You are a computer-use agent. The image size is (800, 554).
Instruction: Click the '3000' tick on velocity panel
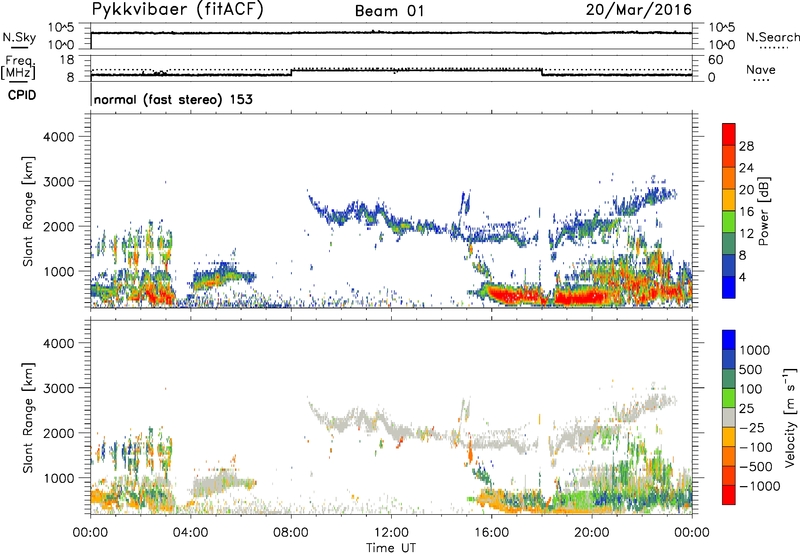(58, 388)
